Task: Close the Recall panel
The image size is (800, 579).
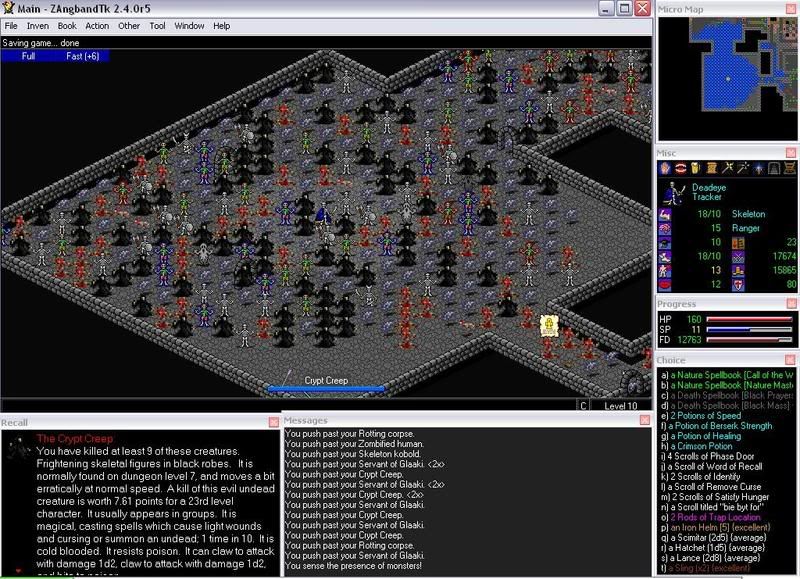Action: coord(273,422)
